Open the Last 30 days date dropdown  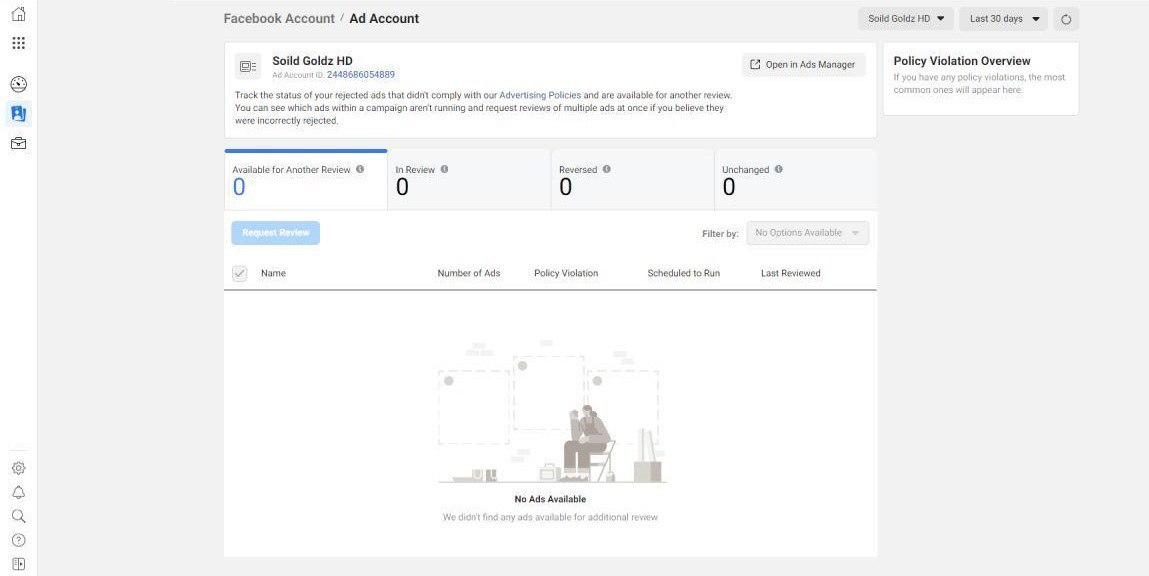1004,19
